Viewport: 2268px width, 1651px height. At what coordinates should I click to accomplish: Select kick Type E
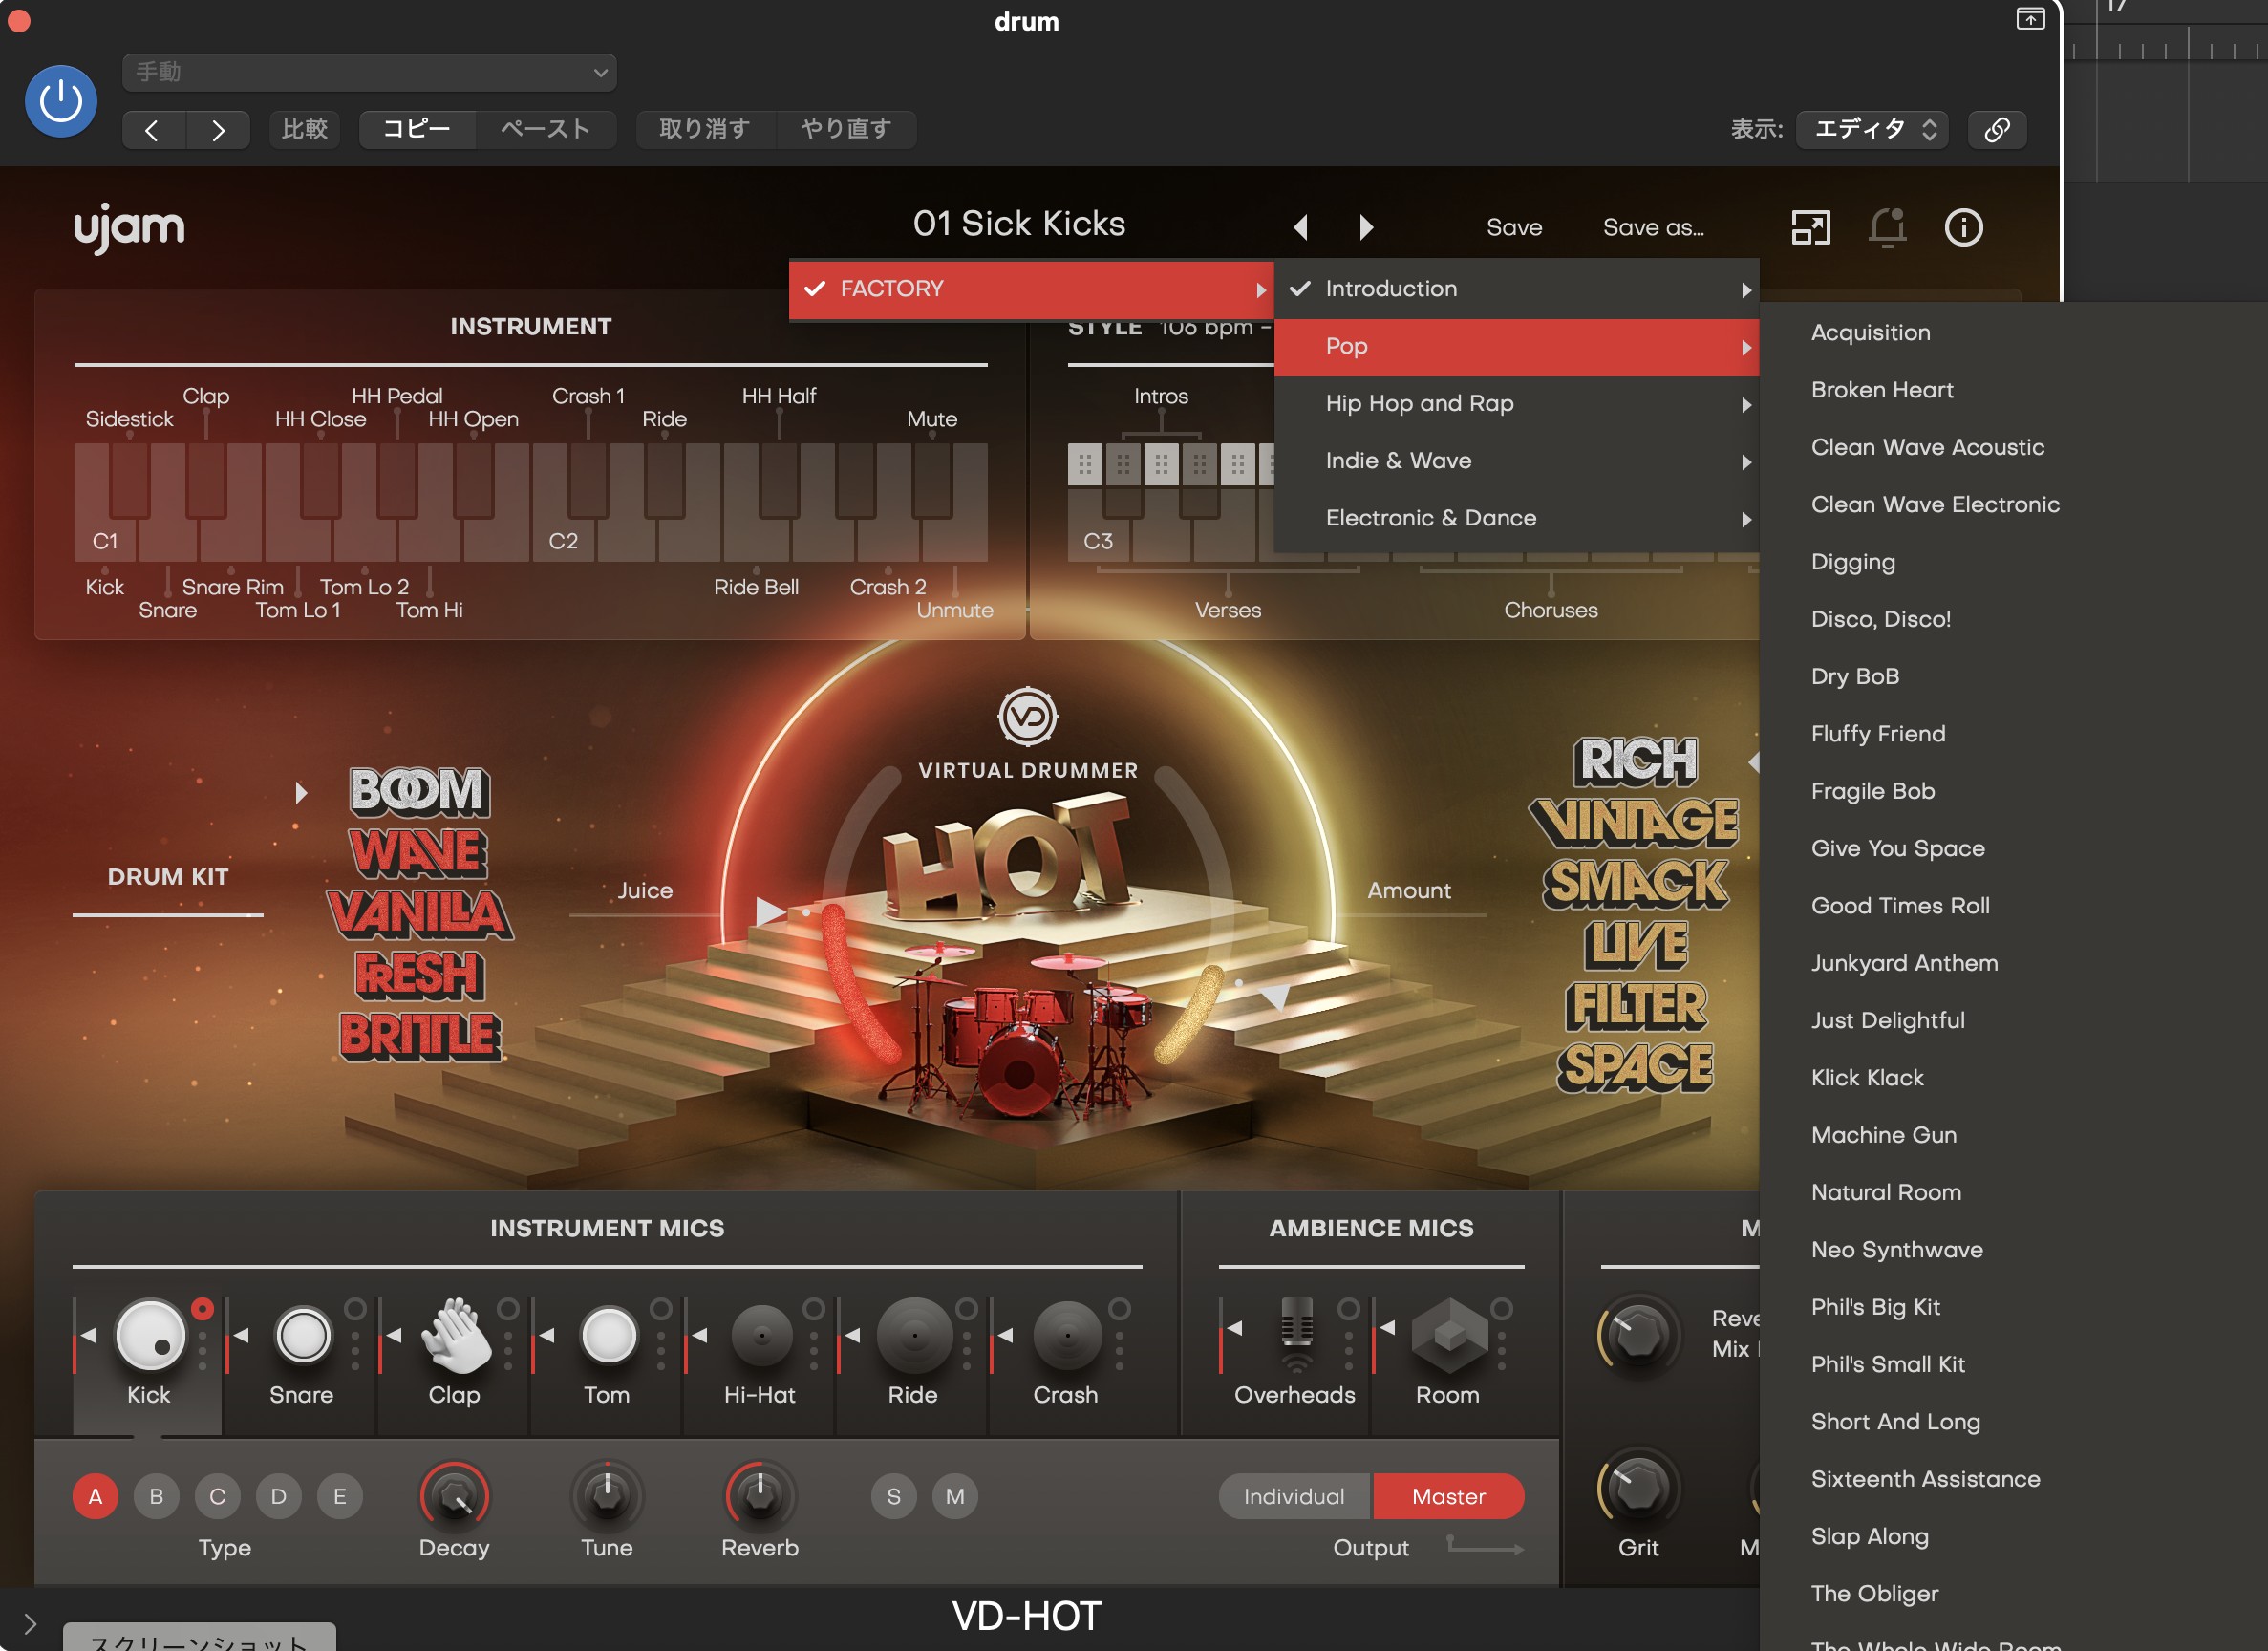pyautogui.click(x=340, y=1496)
